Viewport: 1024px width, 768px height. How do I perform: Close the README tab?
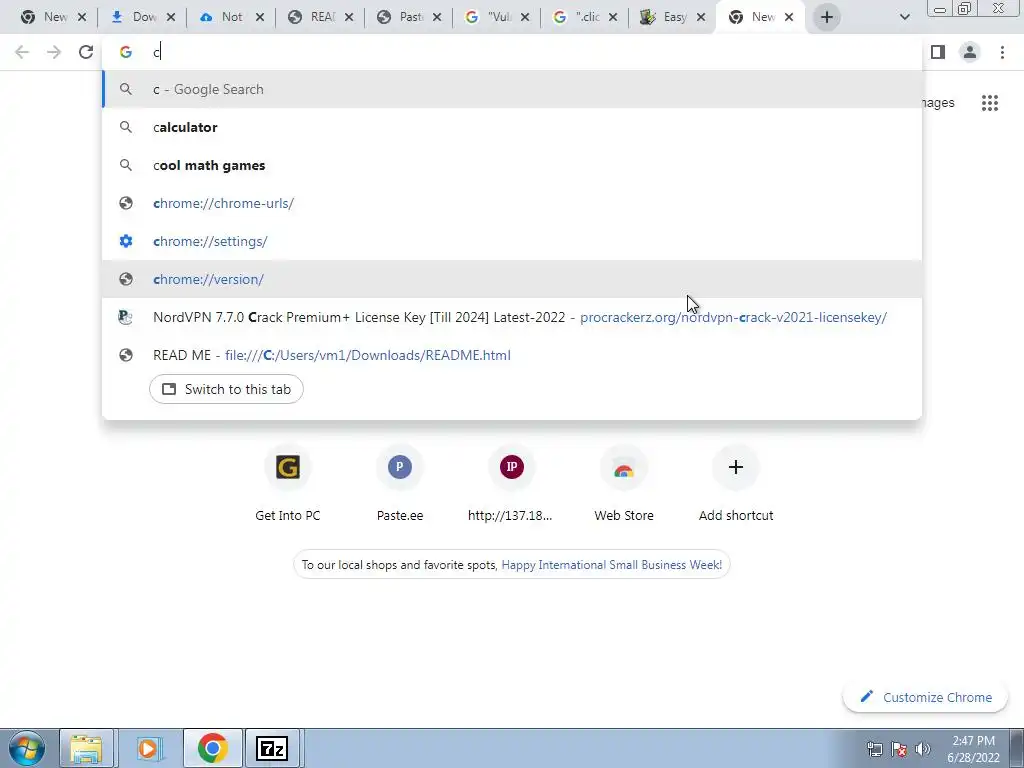pyautogui.click(x=349, y=17)
